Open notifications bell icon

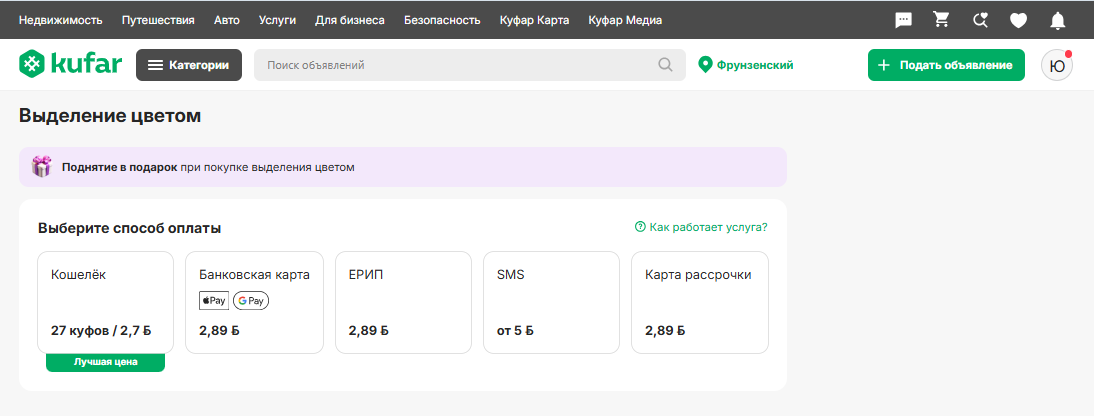click(1058, 20)
